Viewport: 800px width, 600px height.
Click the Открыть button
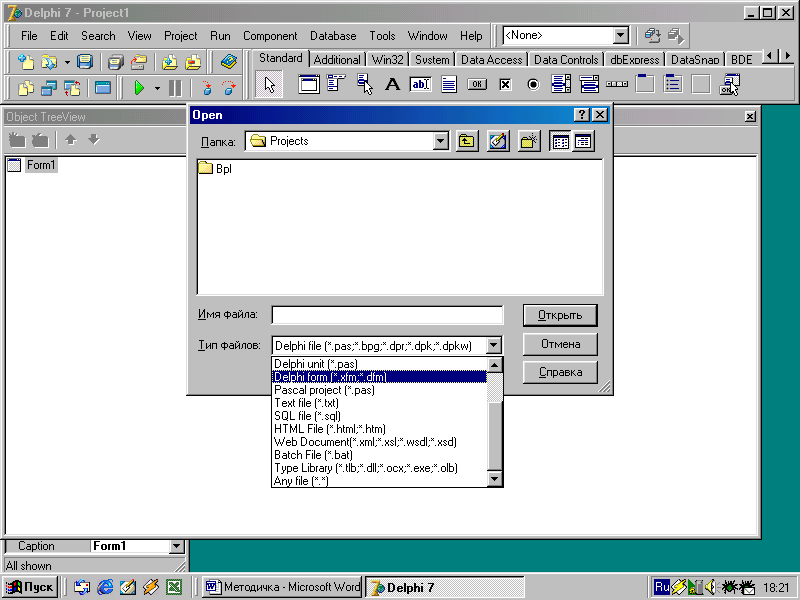click(x=560, y=315)
